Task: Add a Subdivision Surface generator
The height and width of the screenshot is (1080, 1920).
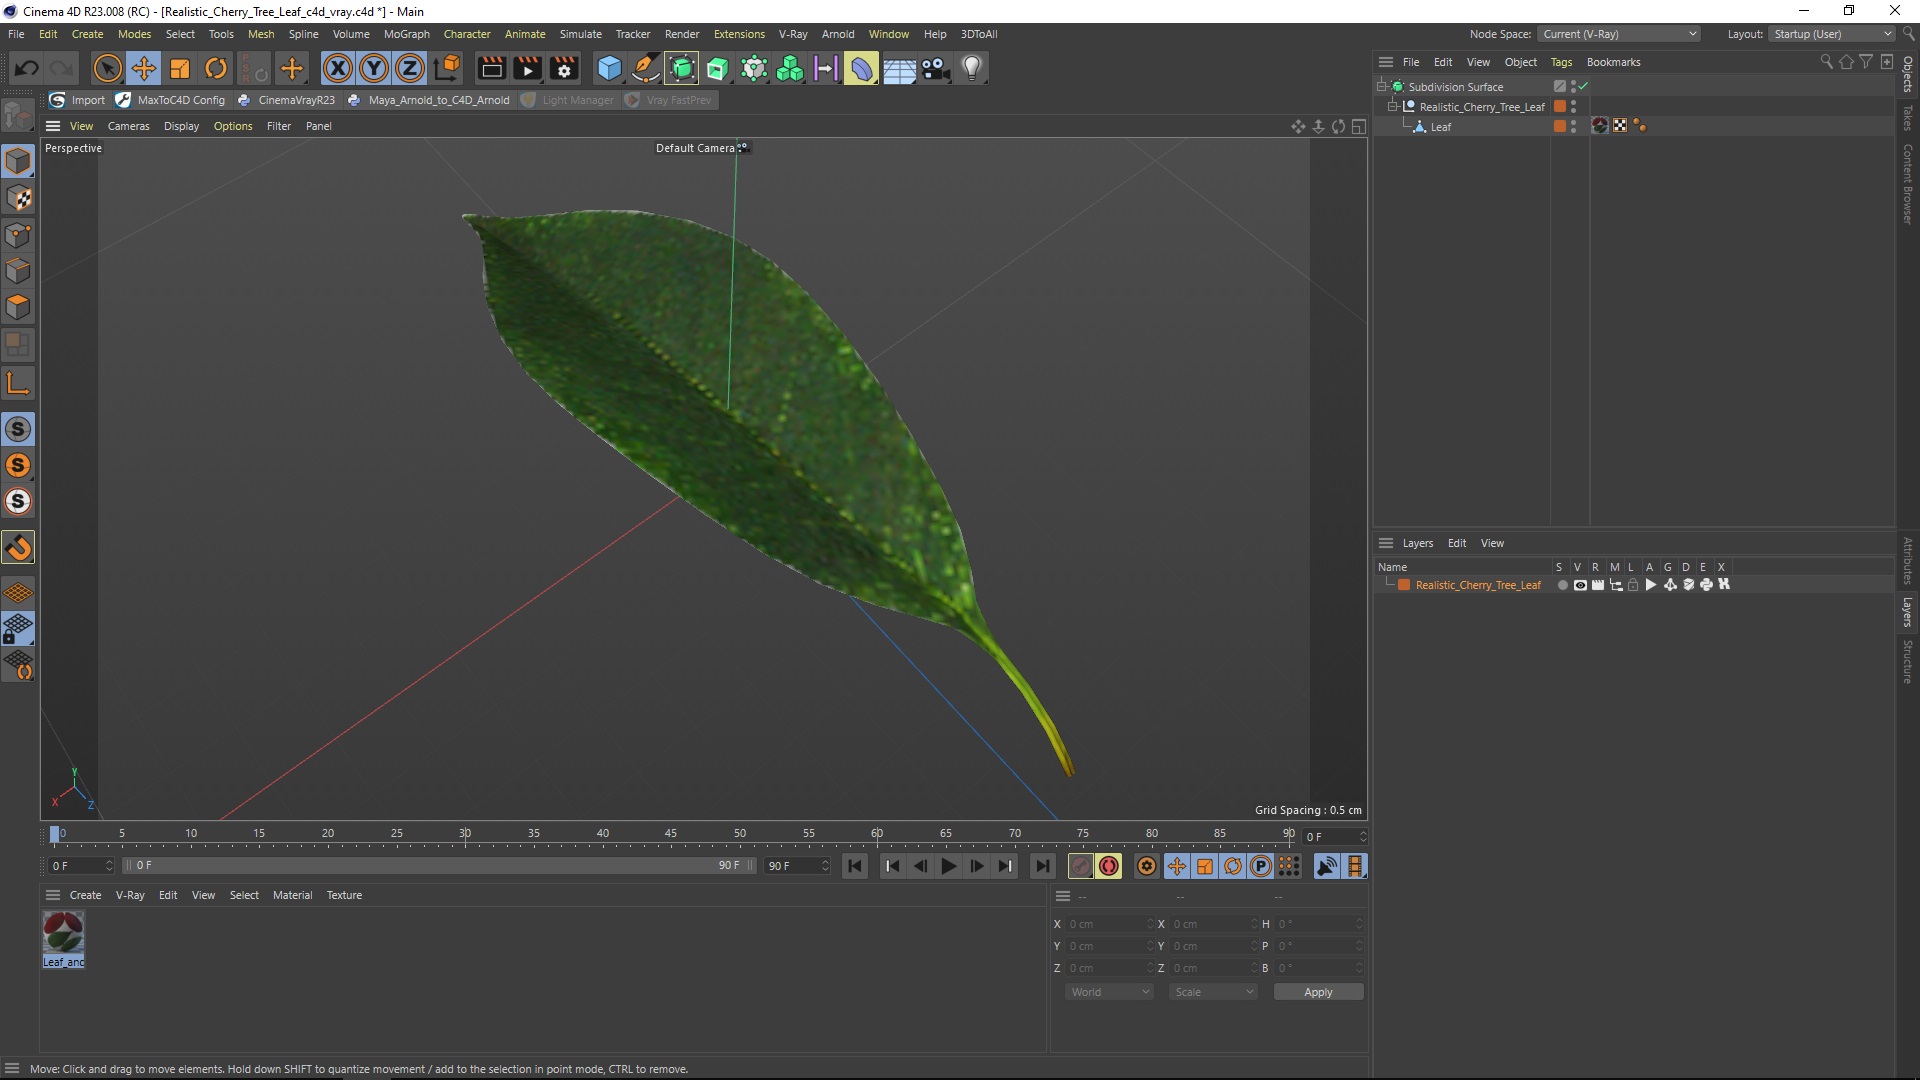Action: [x=682, y=68]
